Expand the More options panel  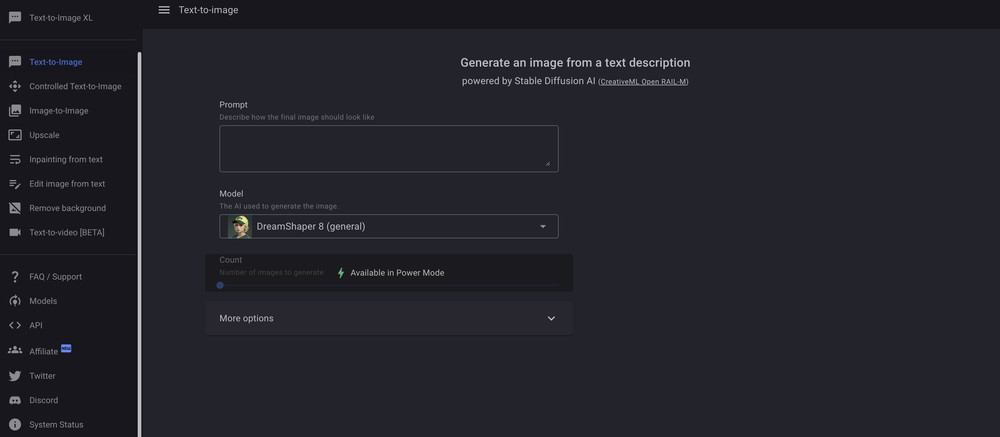click(389, 318)
